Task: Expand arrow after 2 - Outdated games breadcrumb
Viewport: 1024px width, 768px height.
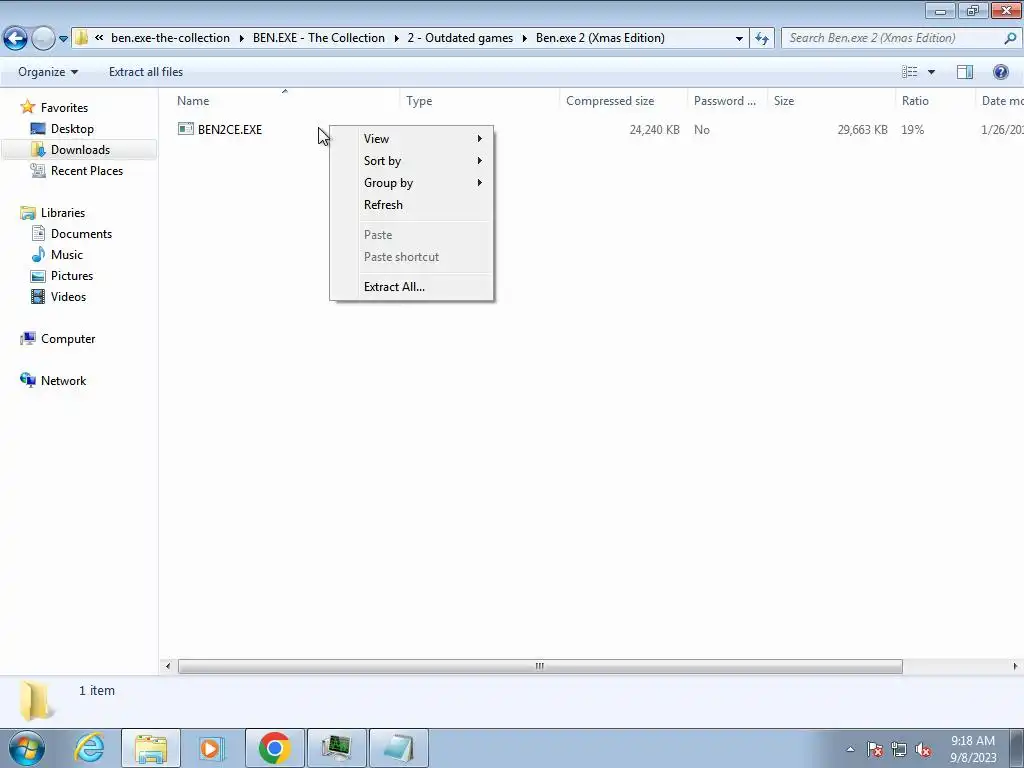Action: (x=524, y=39)
